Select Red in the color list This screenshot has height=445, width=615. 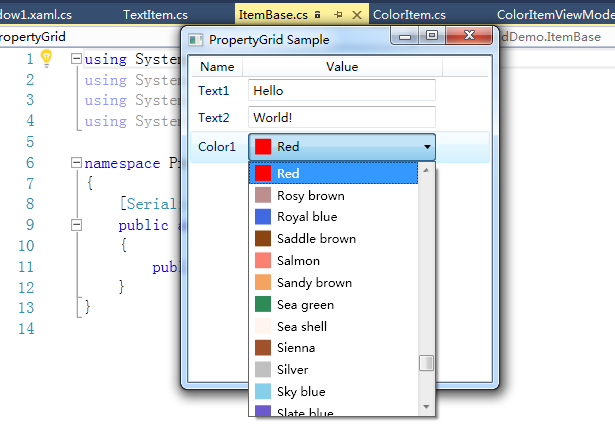(333, 173)
